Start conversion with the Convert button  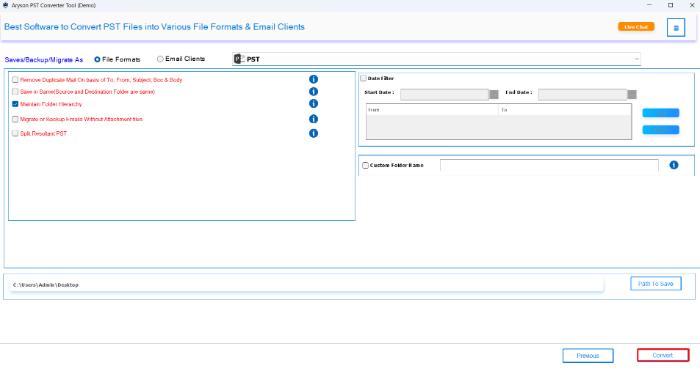click(x=663, y=355)
